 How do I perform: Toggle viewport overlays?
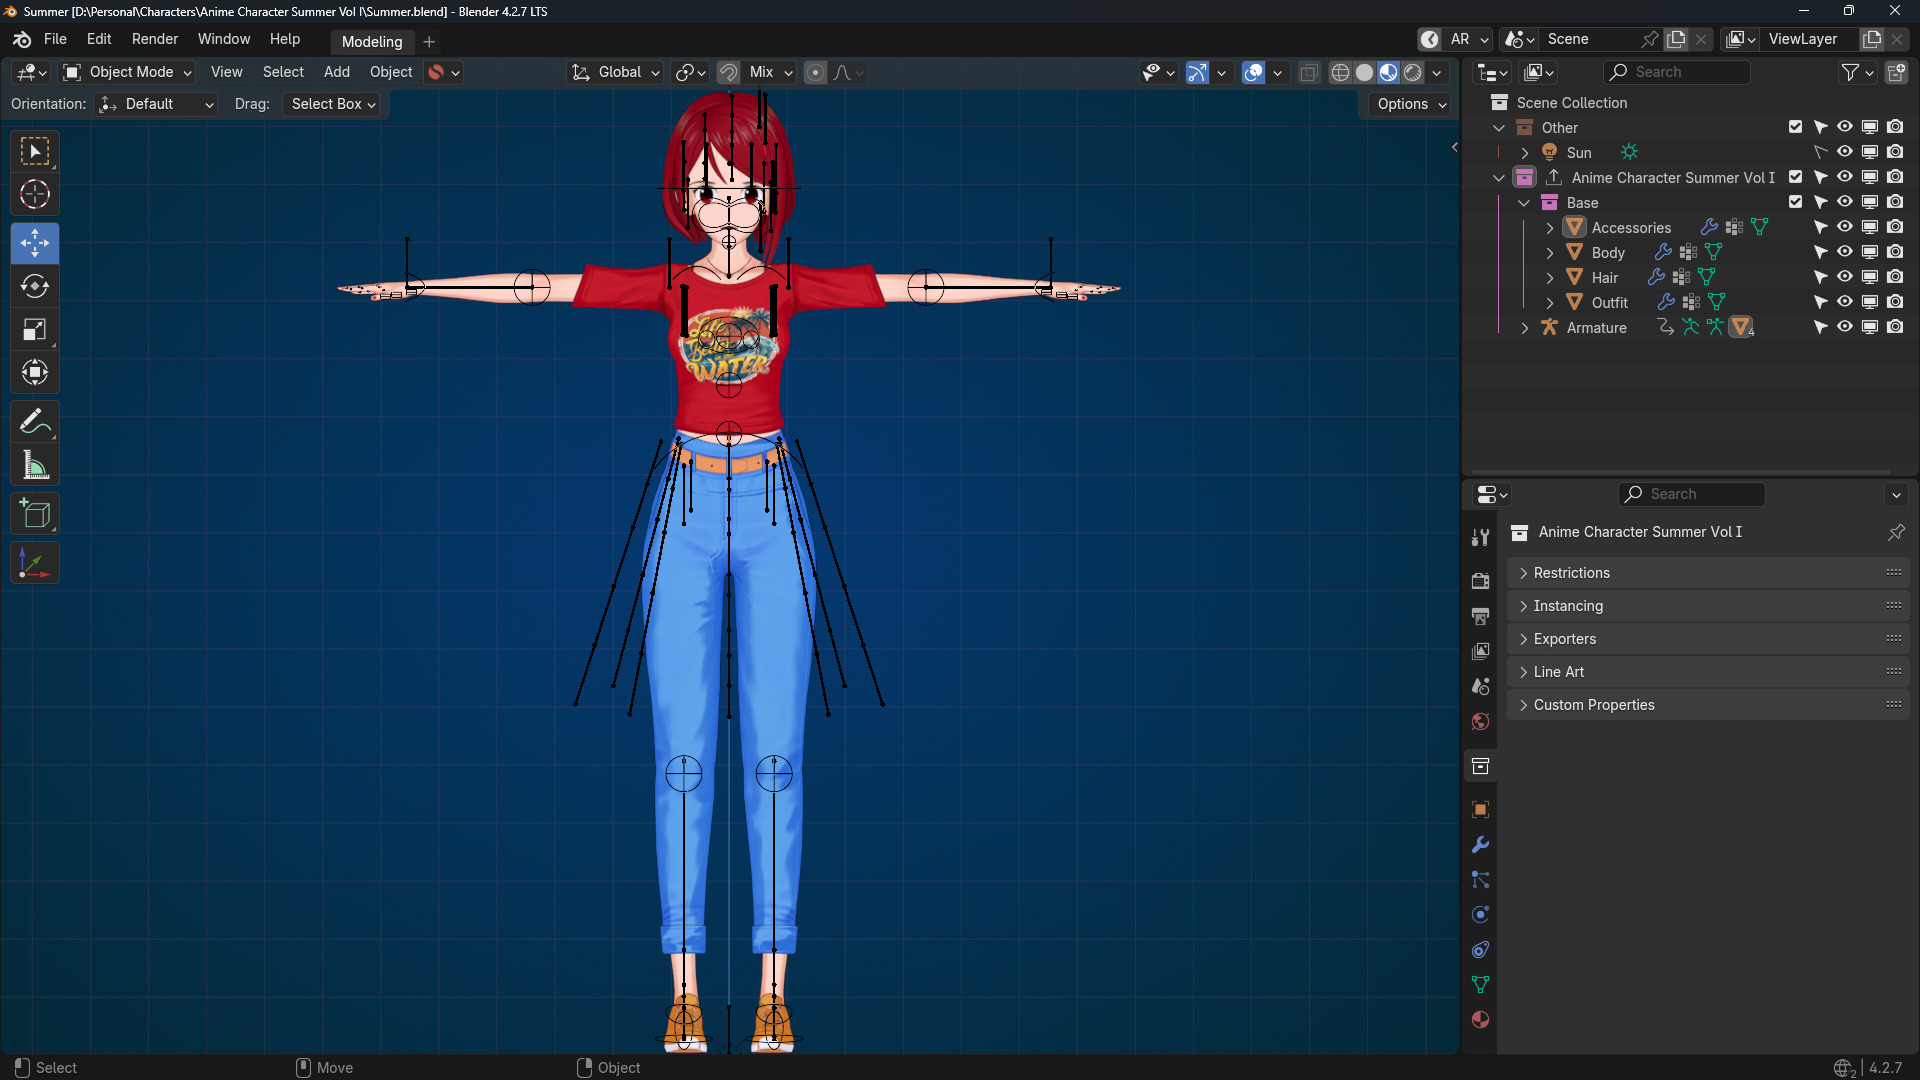[1253, 72]
